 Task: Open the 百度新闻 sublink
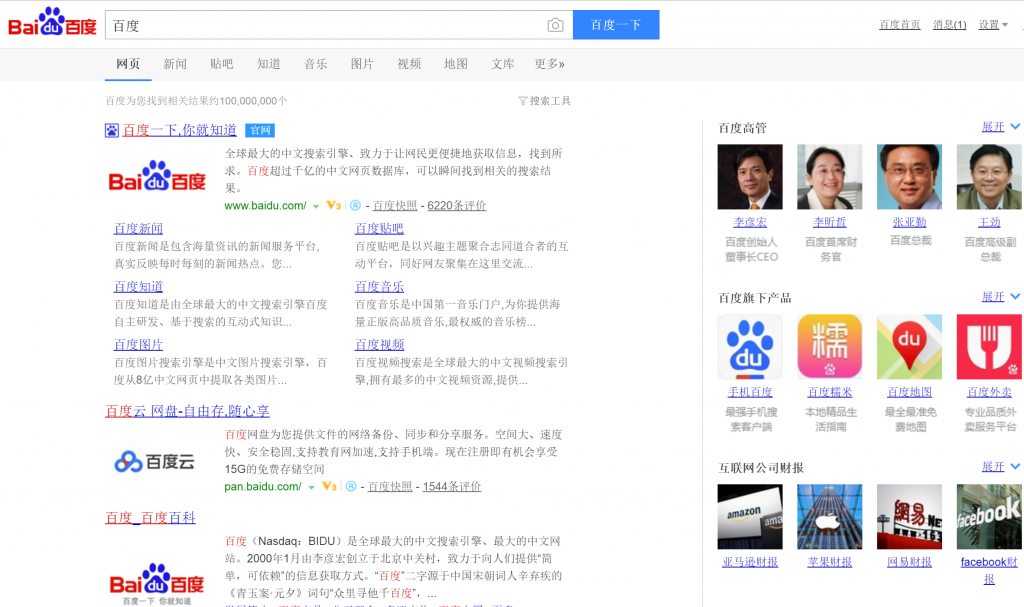pos(138,229)
